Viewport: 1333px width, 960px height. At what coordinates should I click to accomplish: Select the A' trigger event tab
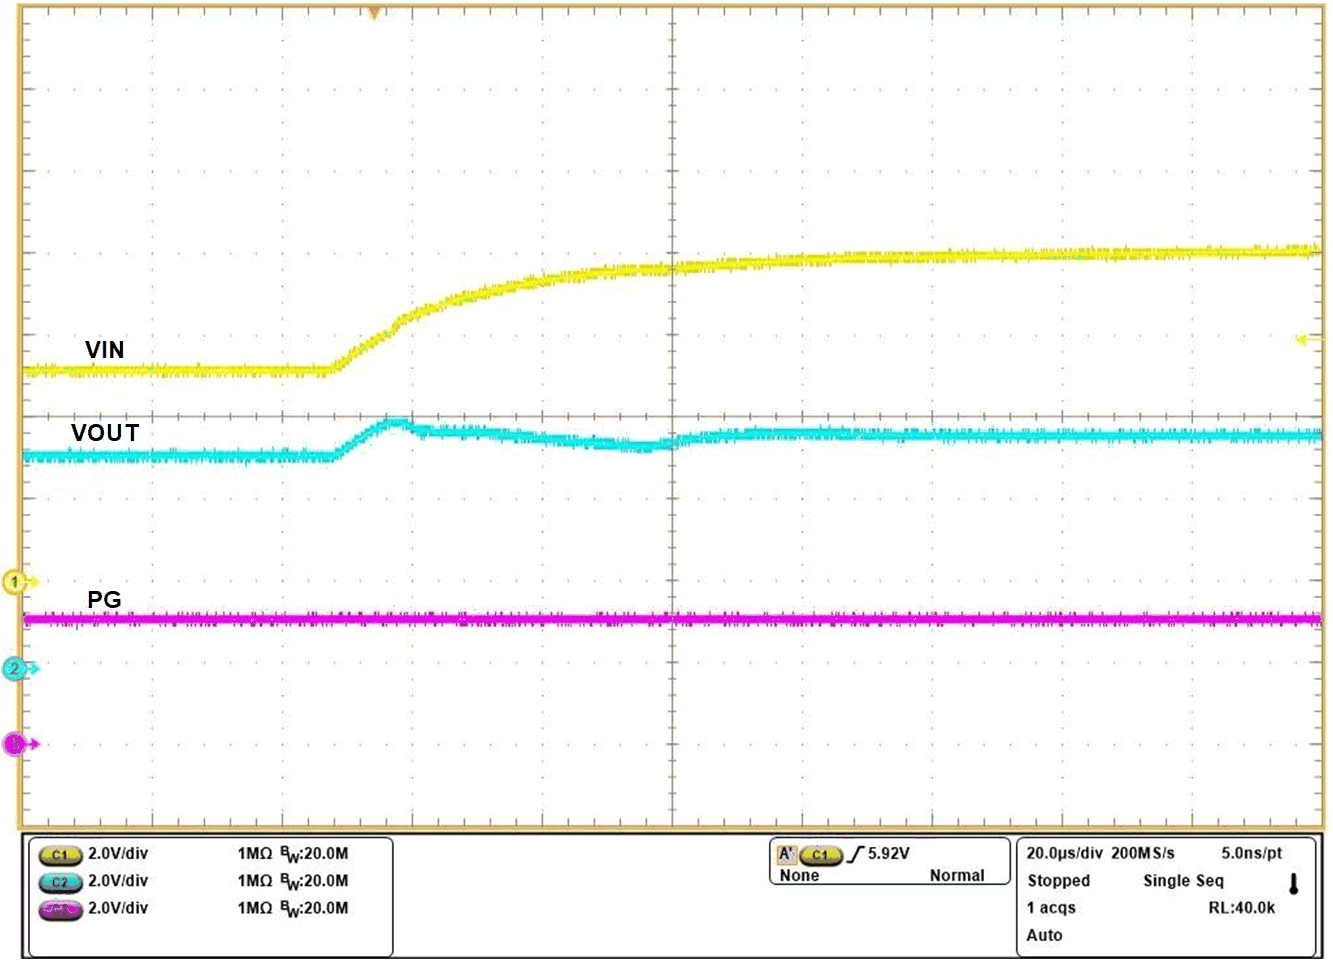(787, 855)
